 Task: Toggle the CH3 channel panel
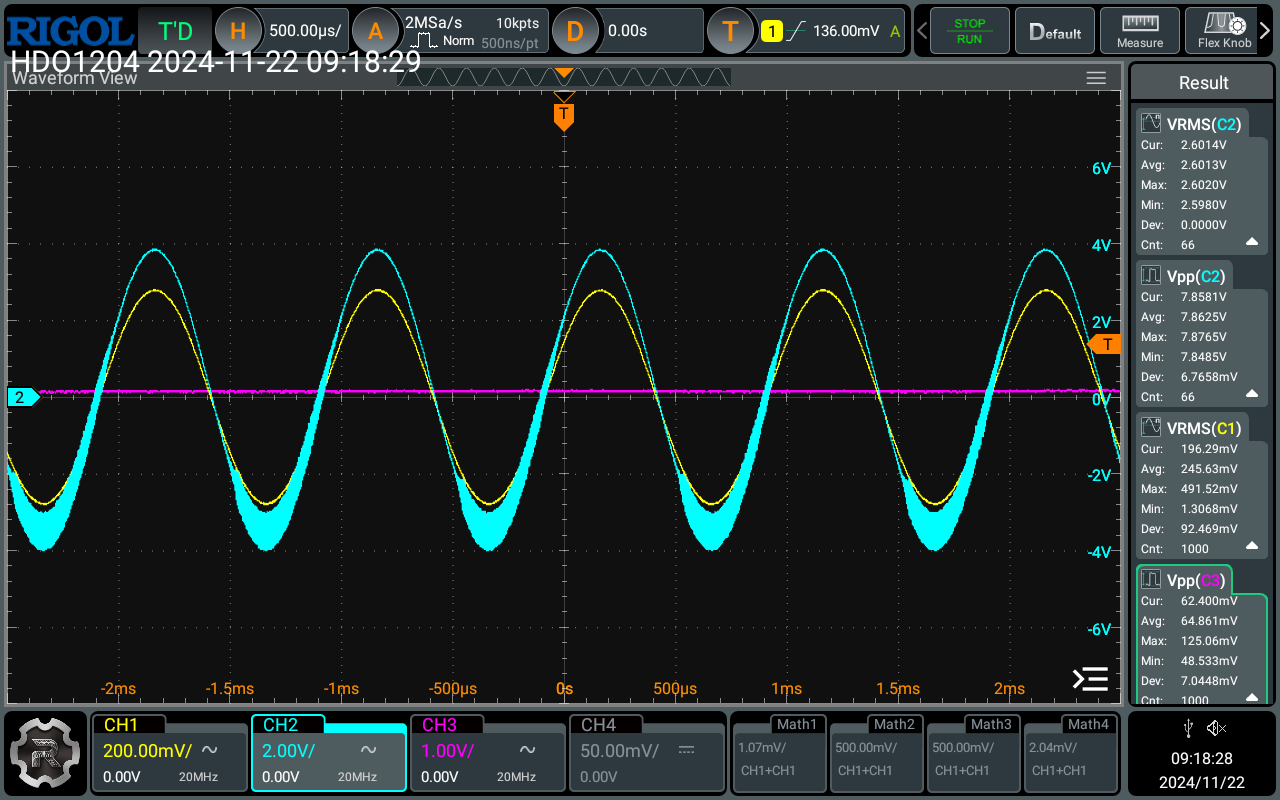[487, 752]
